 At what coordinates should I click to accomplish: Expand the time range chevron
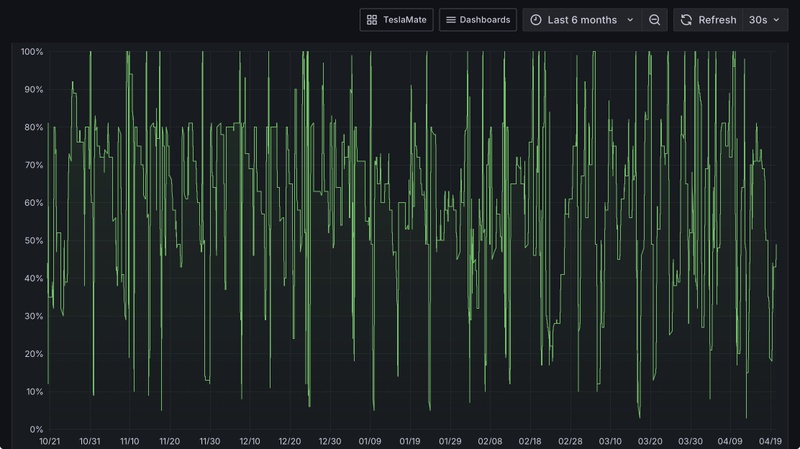(630, 20)
